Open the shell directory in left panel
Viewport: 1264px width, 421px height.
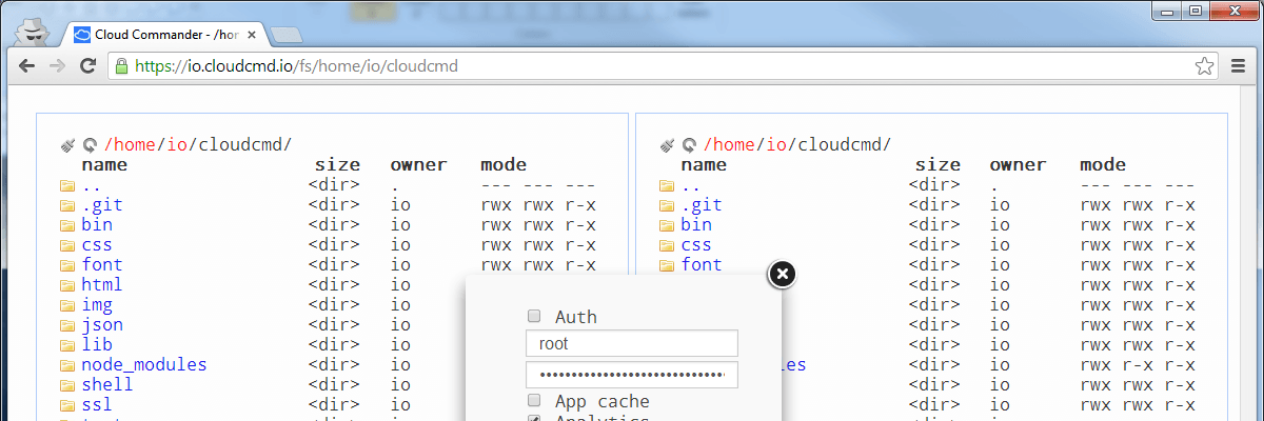[107, 384]
